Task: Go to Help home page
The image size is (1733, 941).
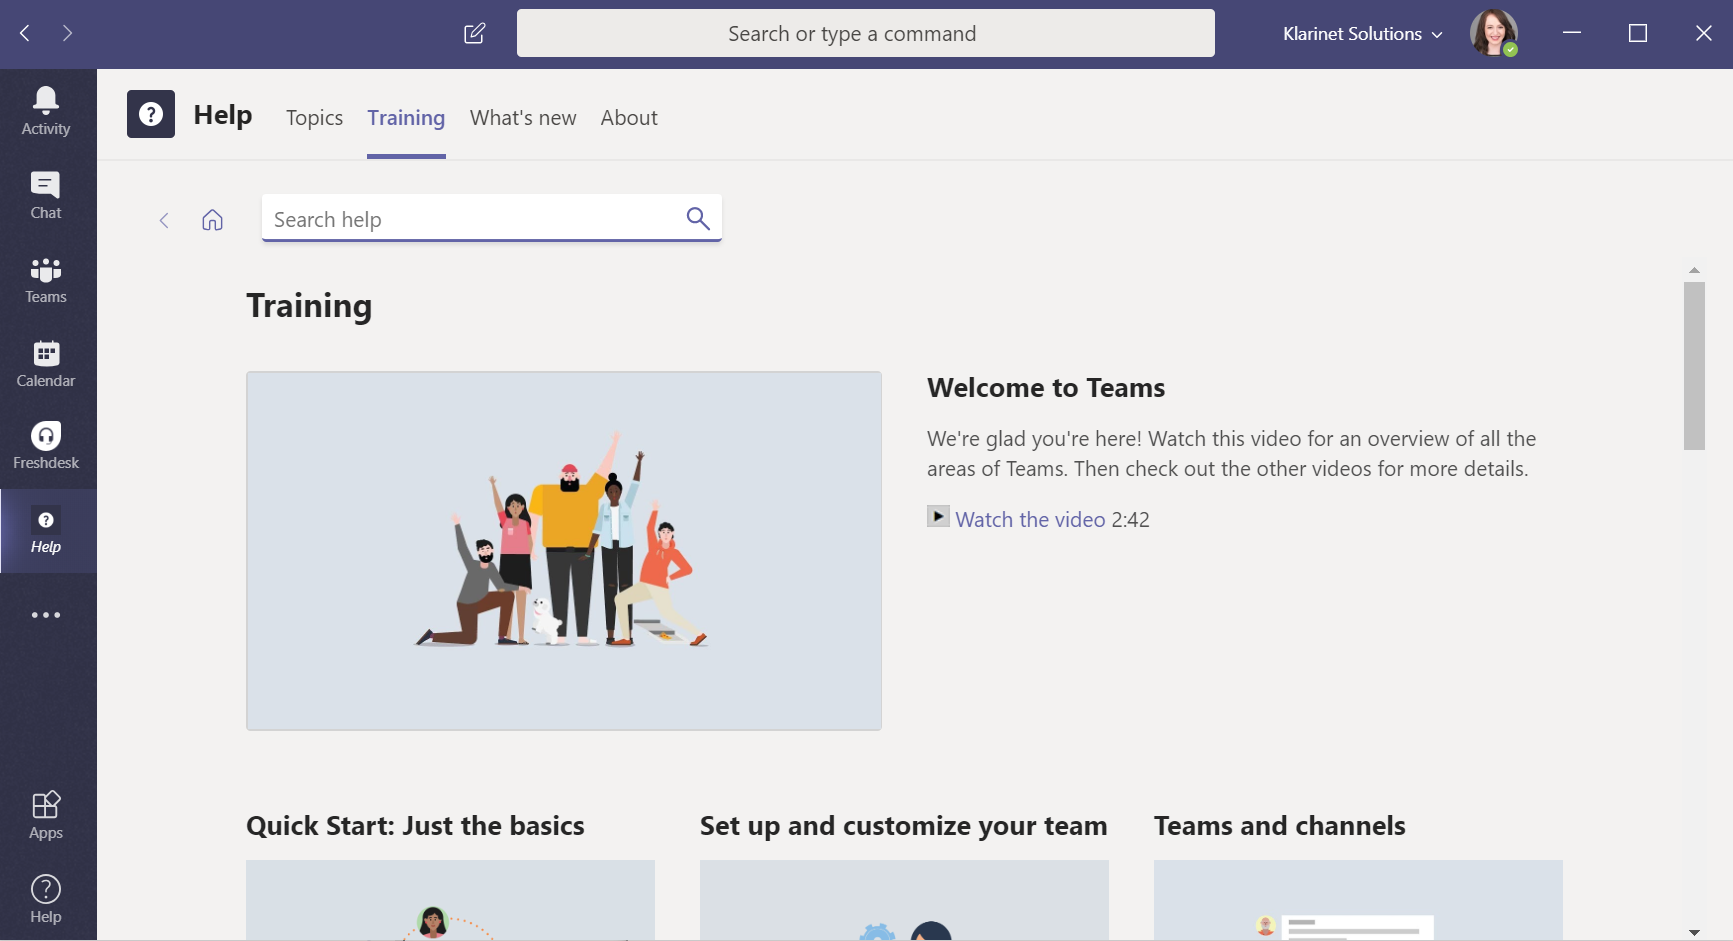Action: coord(212,220)
